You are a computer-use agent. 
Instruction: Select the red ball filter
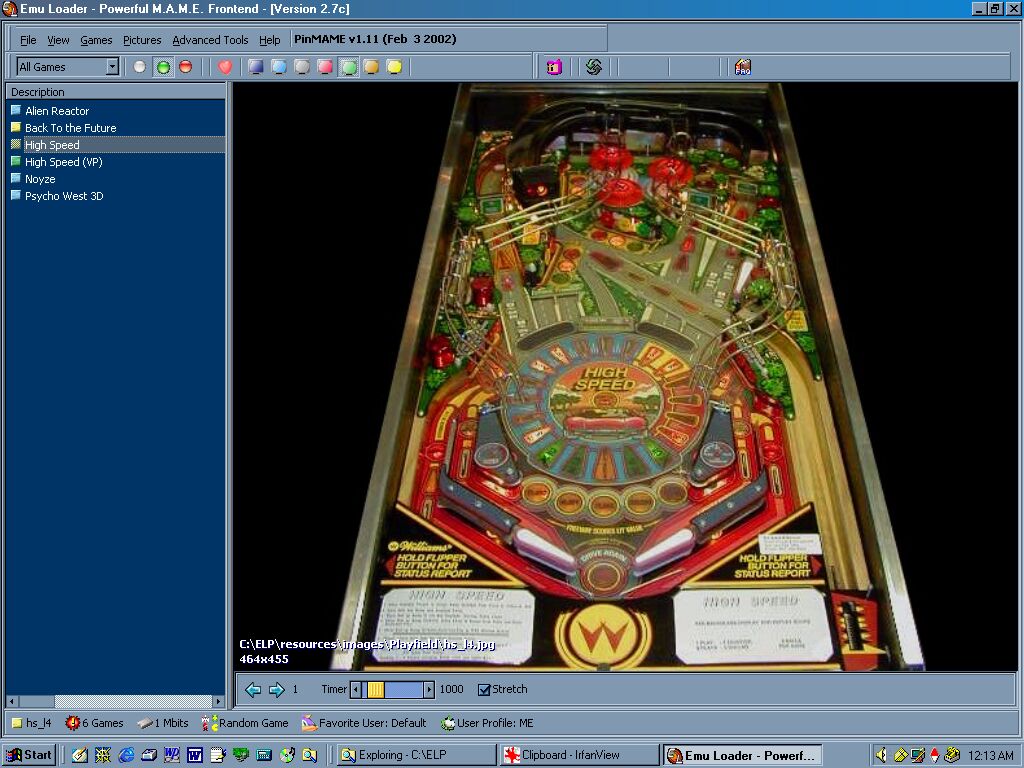coord(186,67)
